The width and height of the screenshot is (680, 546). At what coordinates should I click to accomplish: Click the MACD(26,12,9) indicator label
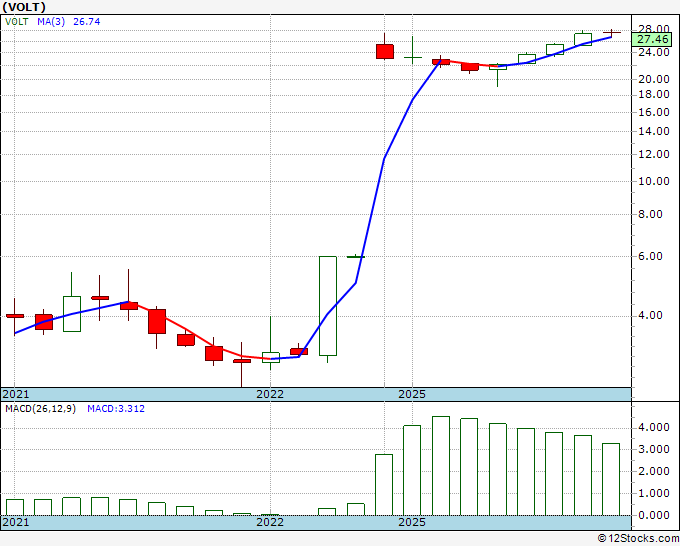coord(40,409)
